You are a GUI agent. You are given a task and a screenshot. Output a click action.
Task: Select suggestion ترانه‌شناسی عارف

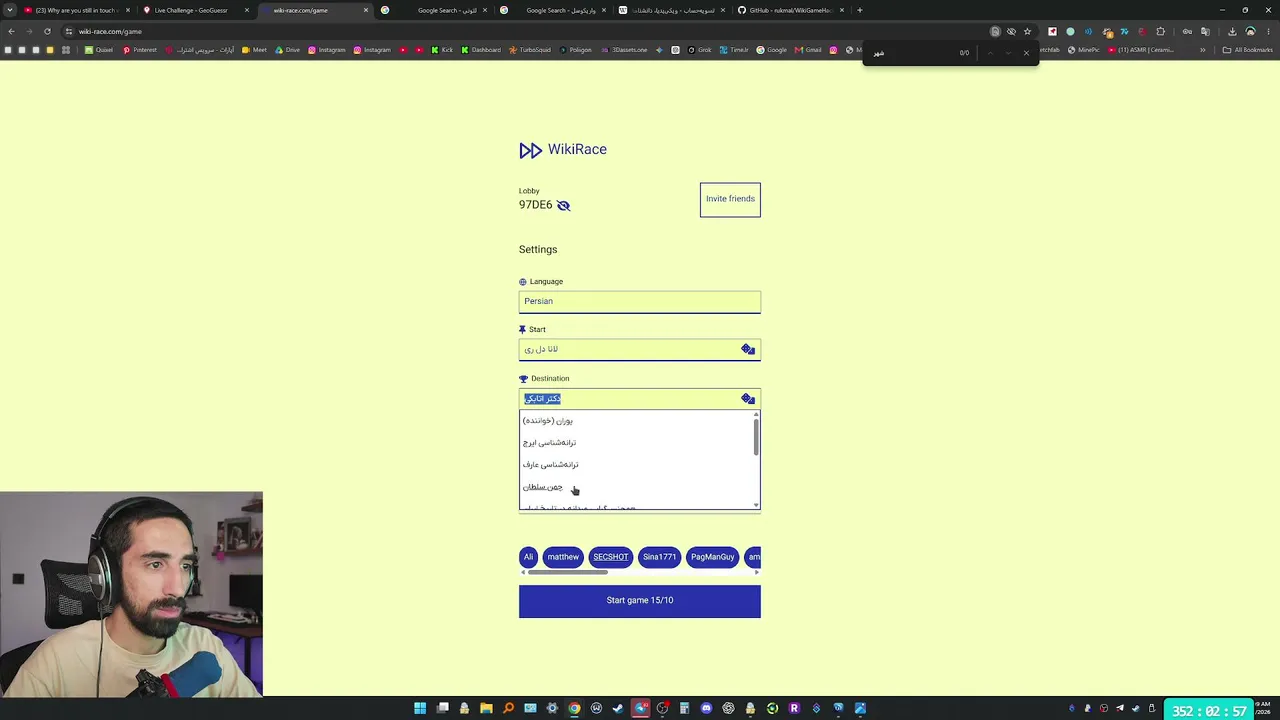pyautogui.click(x=636, y=465)
